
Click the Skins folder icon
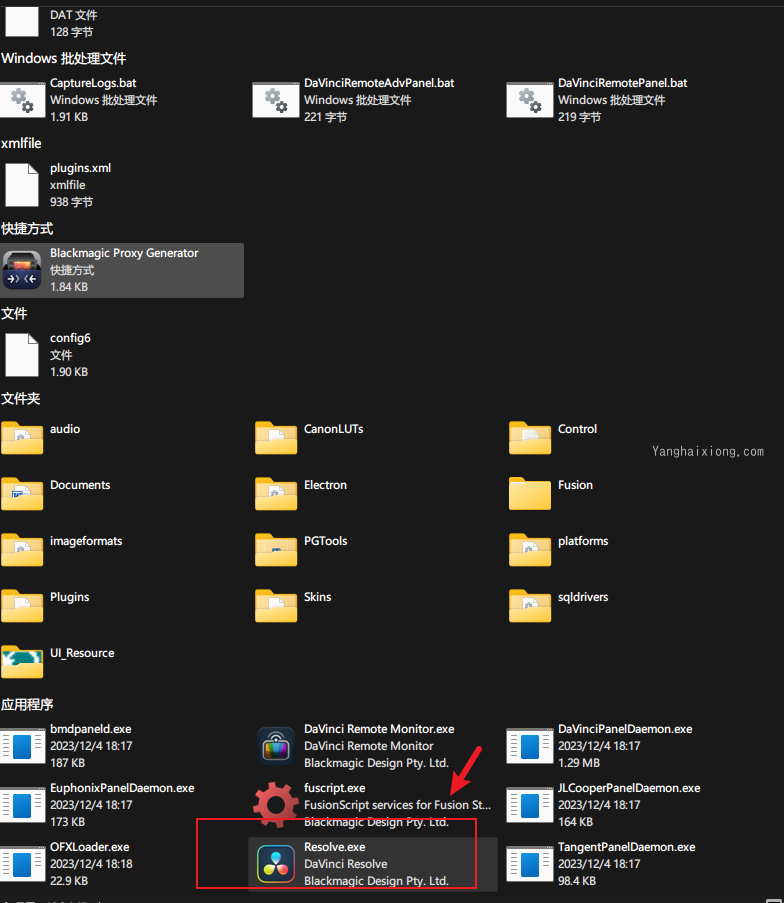[276, 605]
